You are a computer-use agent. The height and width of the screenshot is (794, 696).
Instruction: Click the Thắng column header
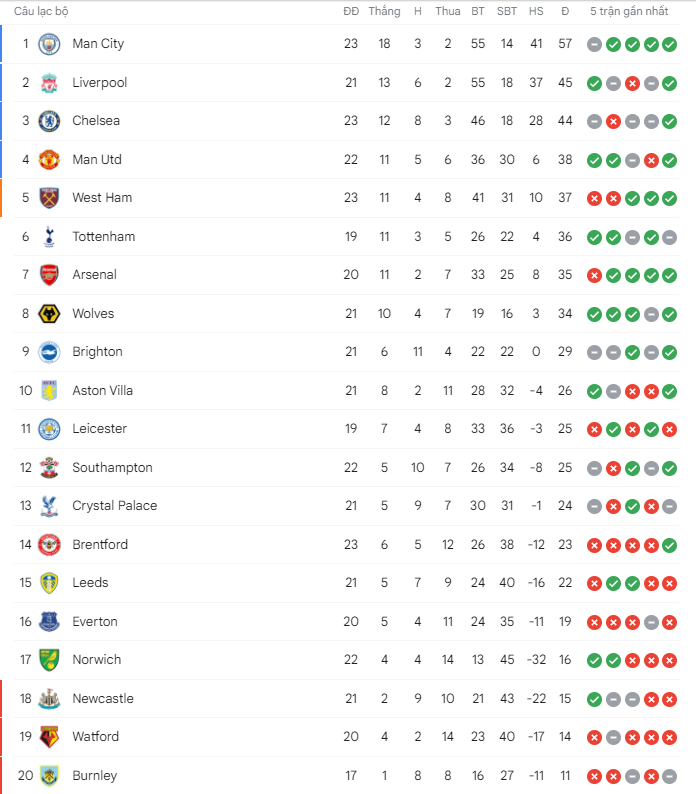point(384,11)
